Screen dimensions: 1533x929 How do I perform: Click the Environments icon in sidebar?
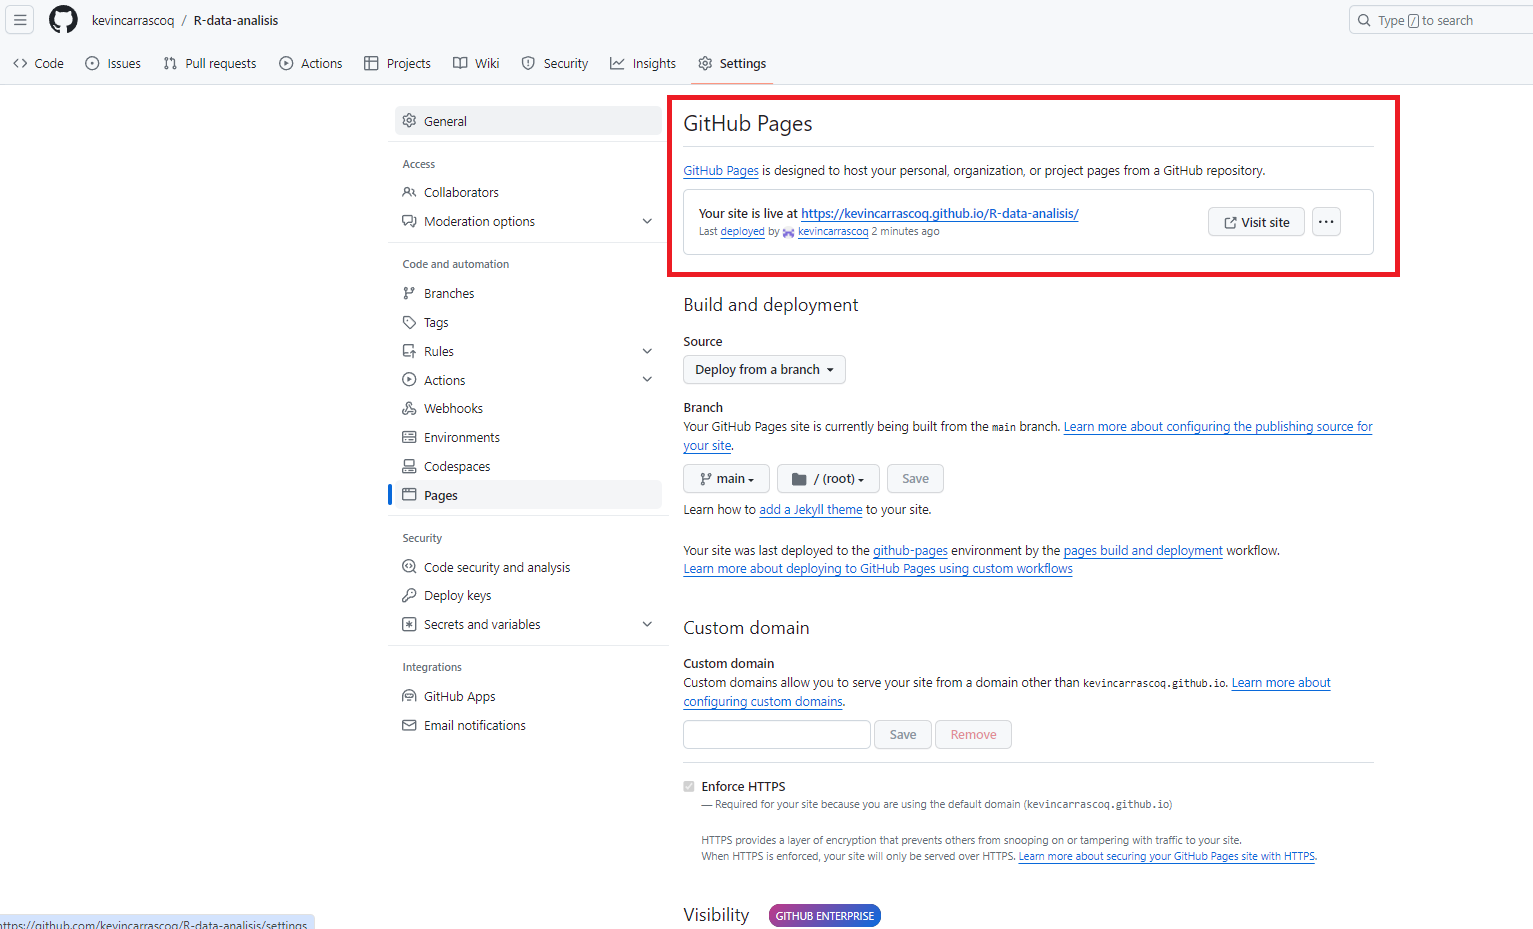(x=409, y=437)
